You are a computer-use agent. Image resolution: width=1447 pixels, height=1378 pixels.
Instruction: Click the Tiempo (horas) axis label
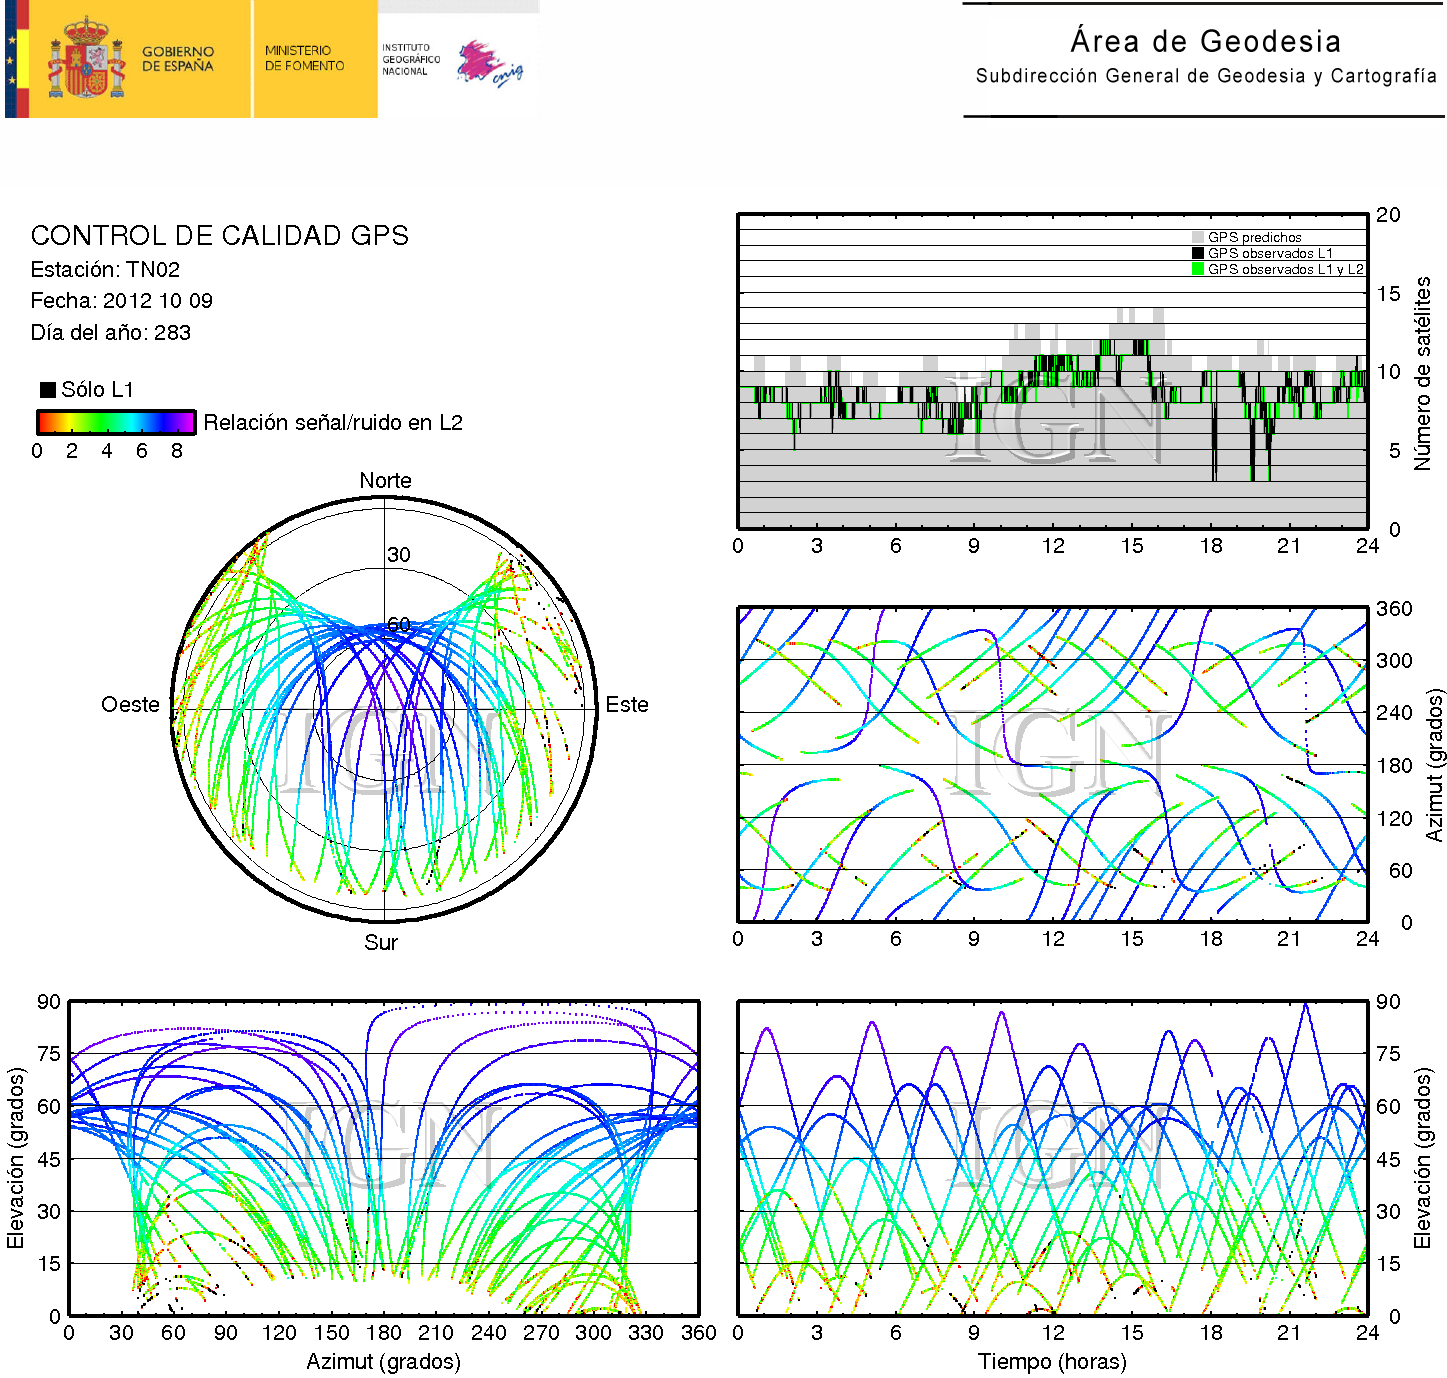pos(1052,1362)
